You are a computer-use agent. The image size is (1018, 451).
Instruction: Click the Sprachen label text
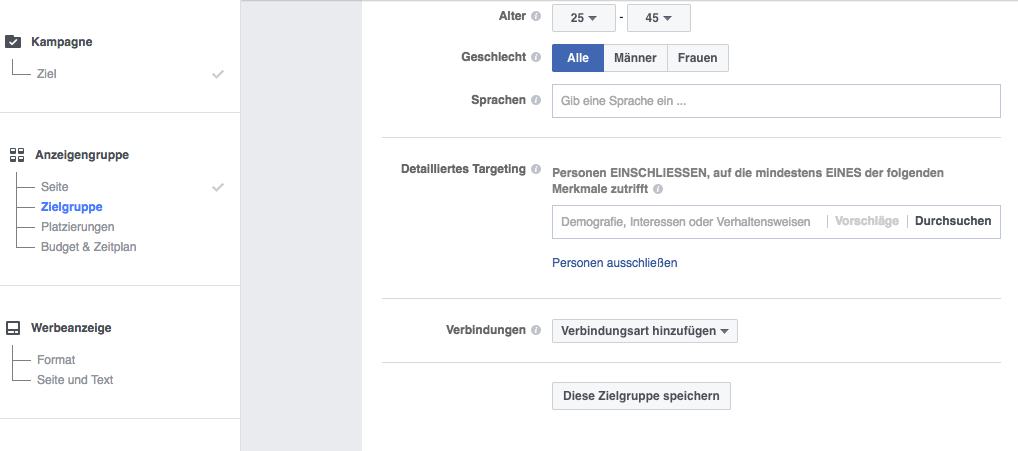[x=499, y=100]
